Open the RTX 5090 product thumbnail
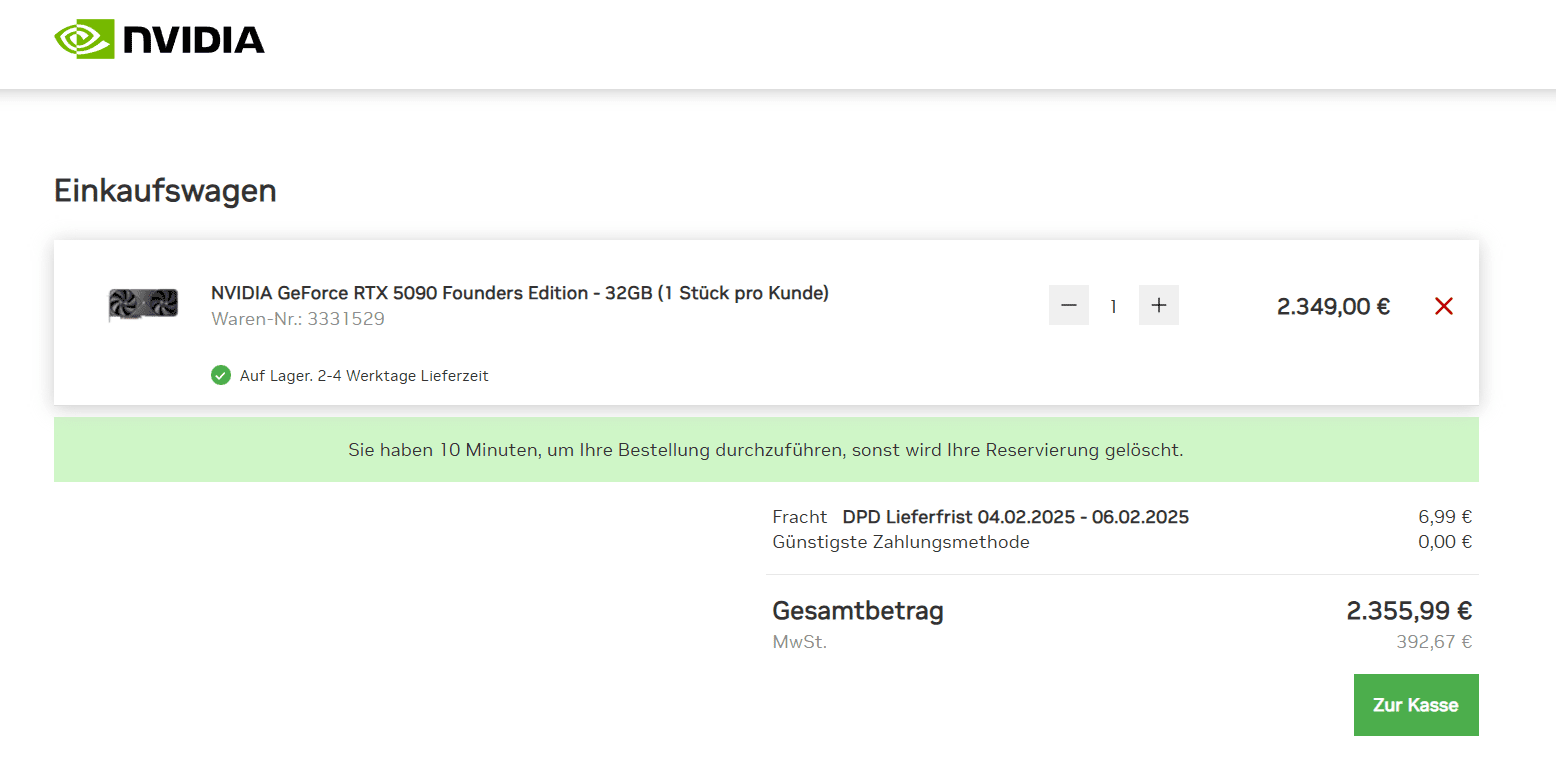The width and height of the screenshot is (1556, 767). pyautogui.click(x=143, y=305)
